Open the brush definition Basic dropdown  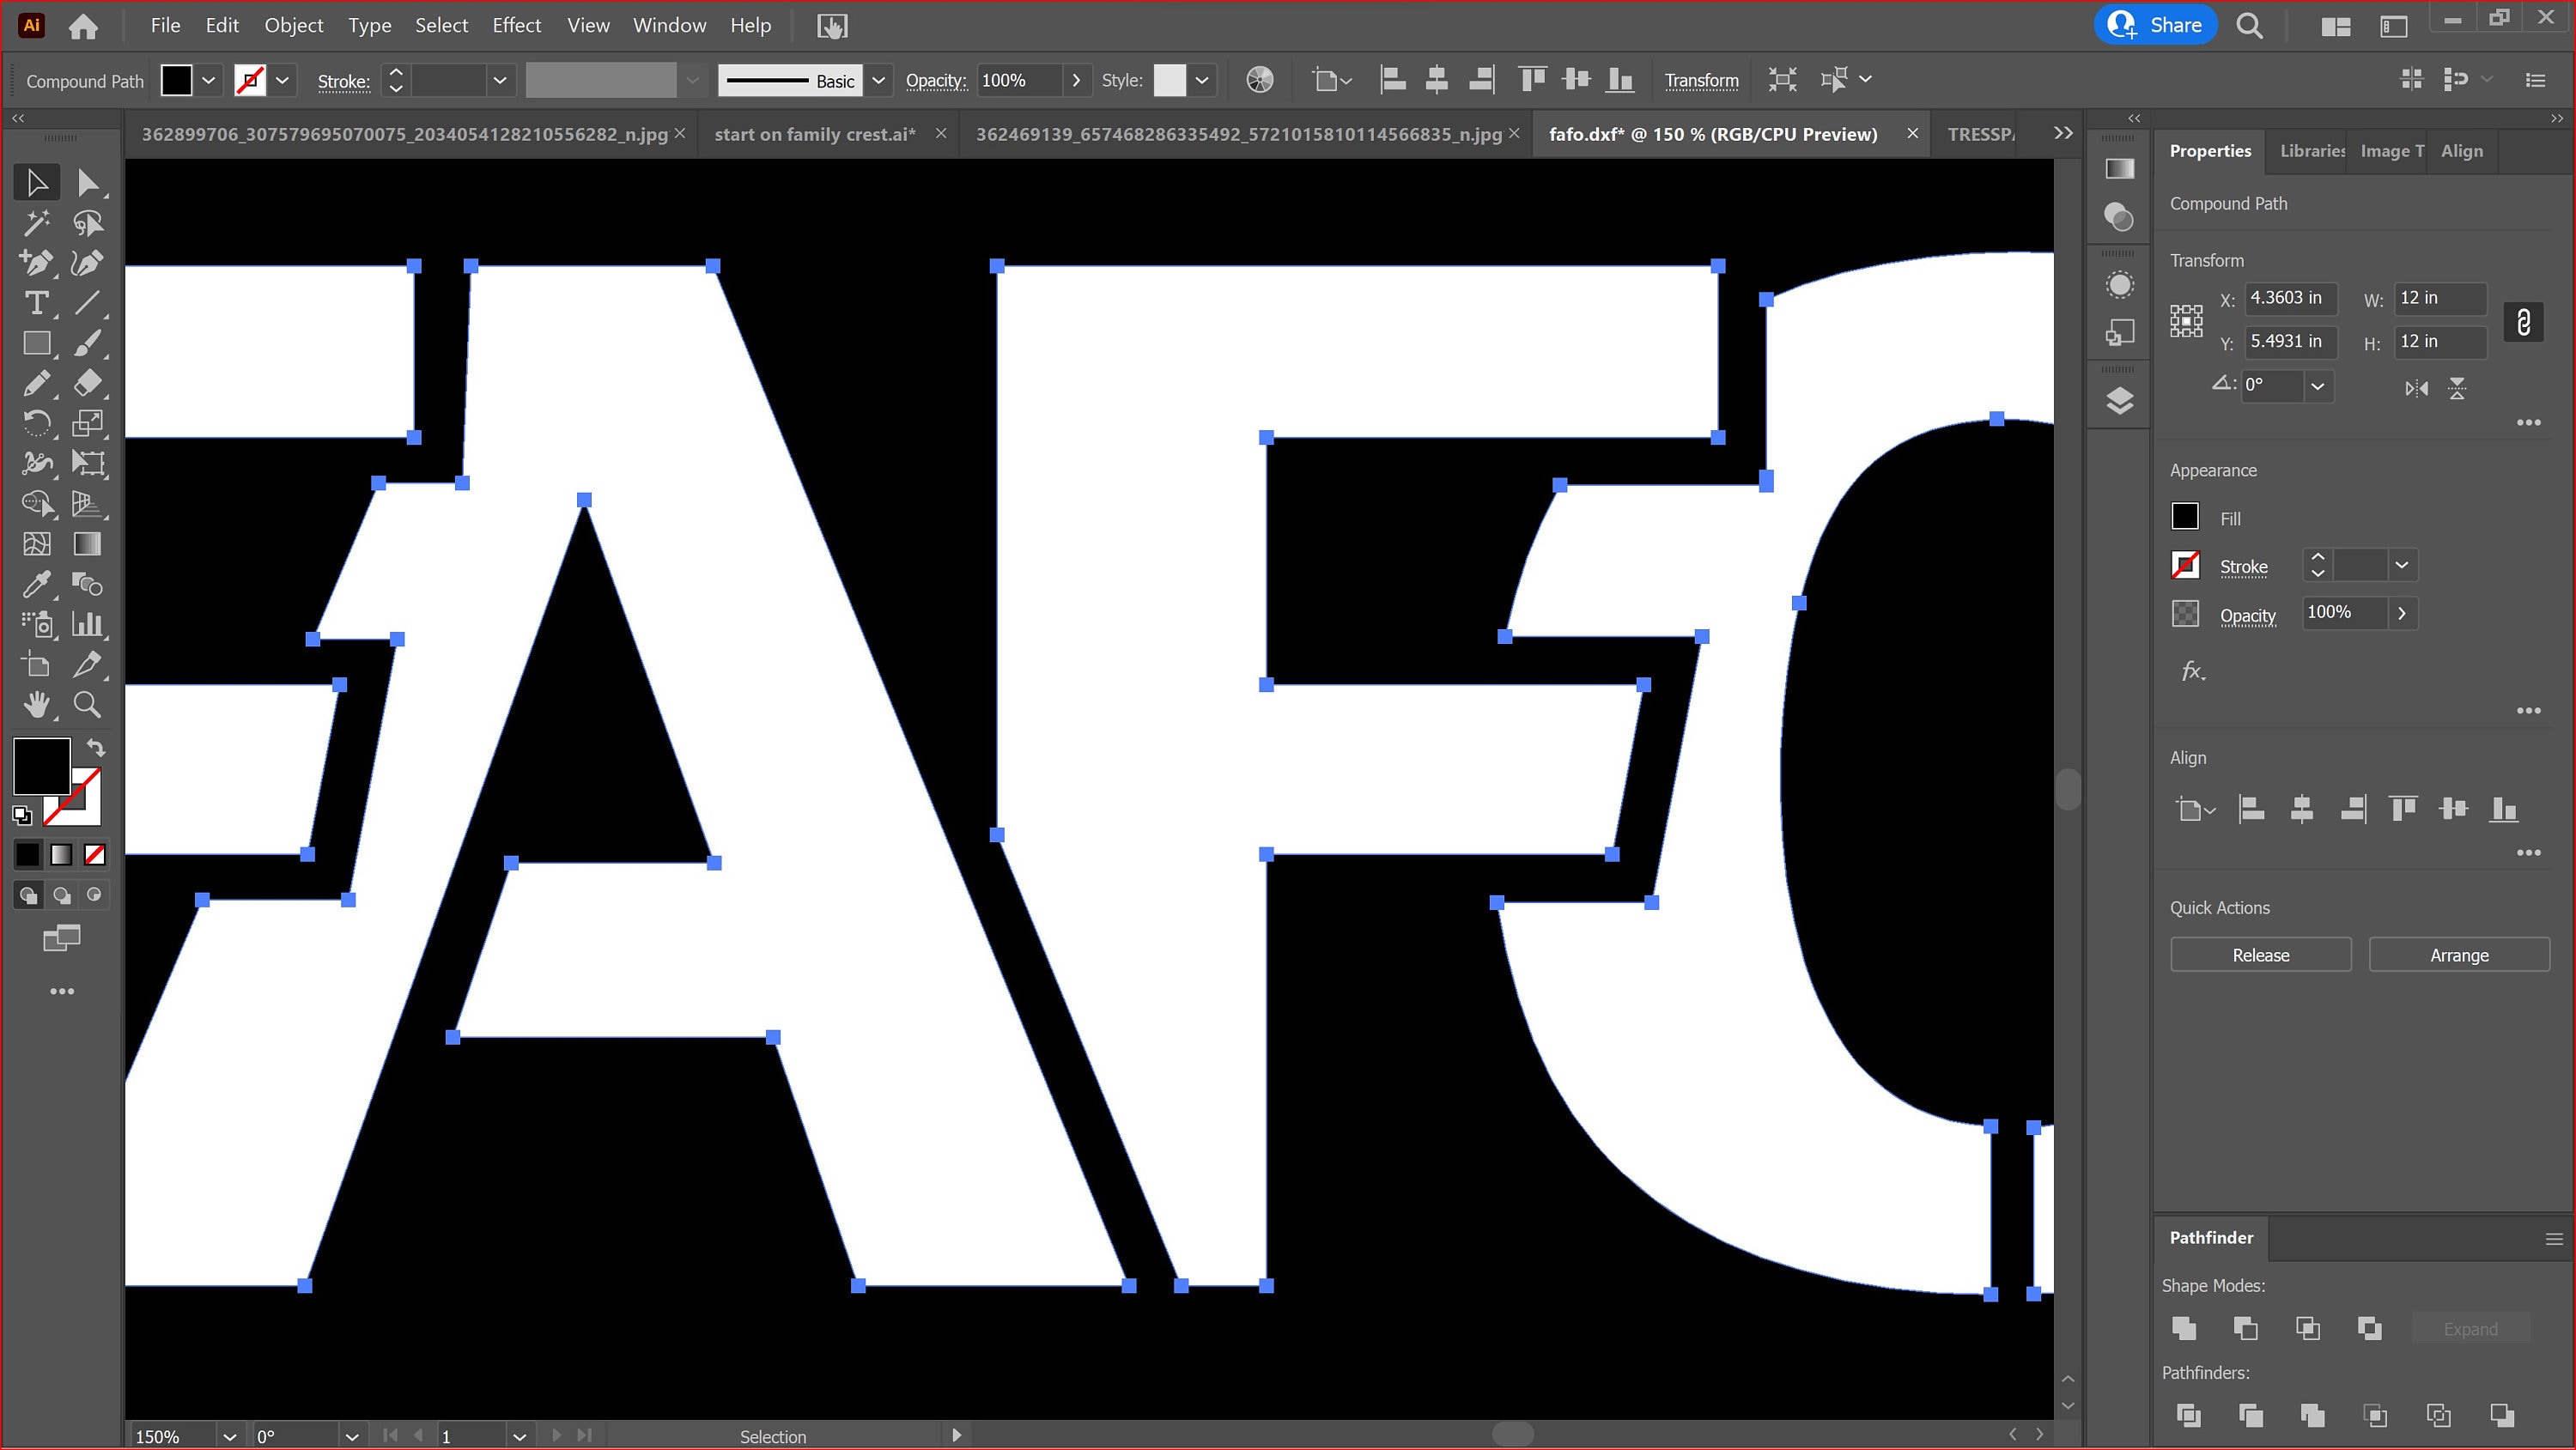pyautogui.click(x=878, y=80)
